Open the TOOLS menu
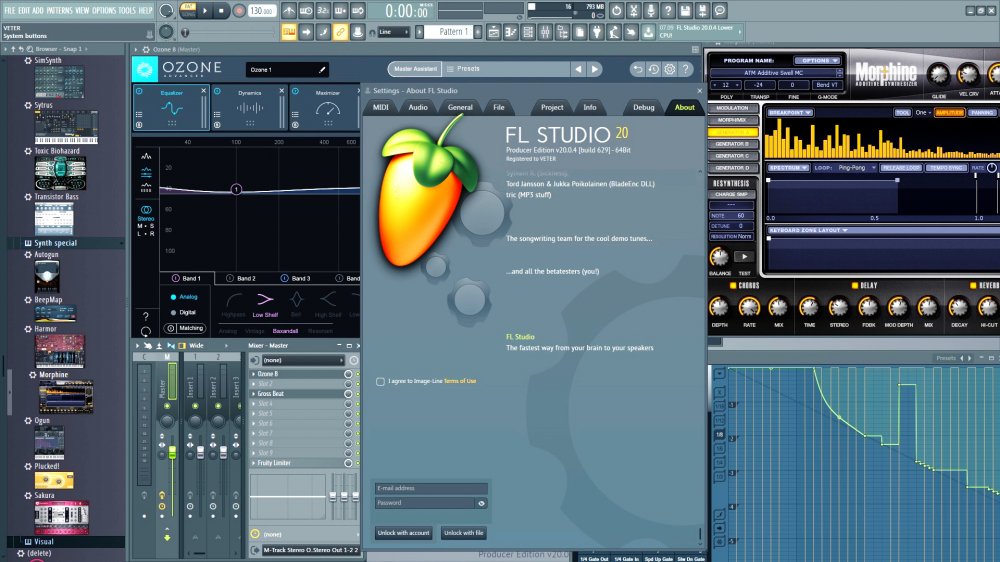 point(127,10)
